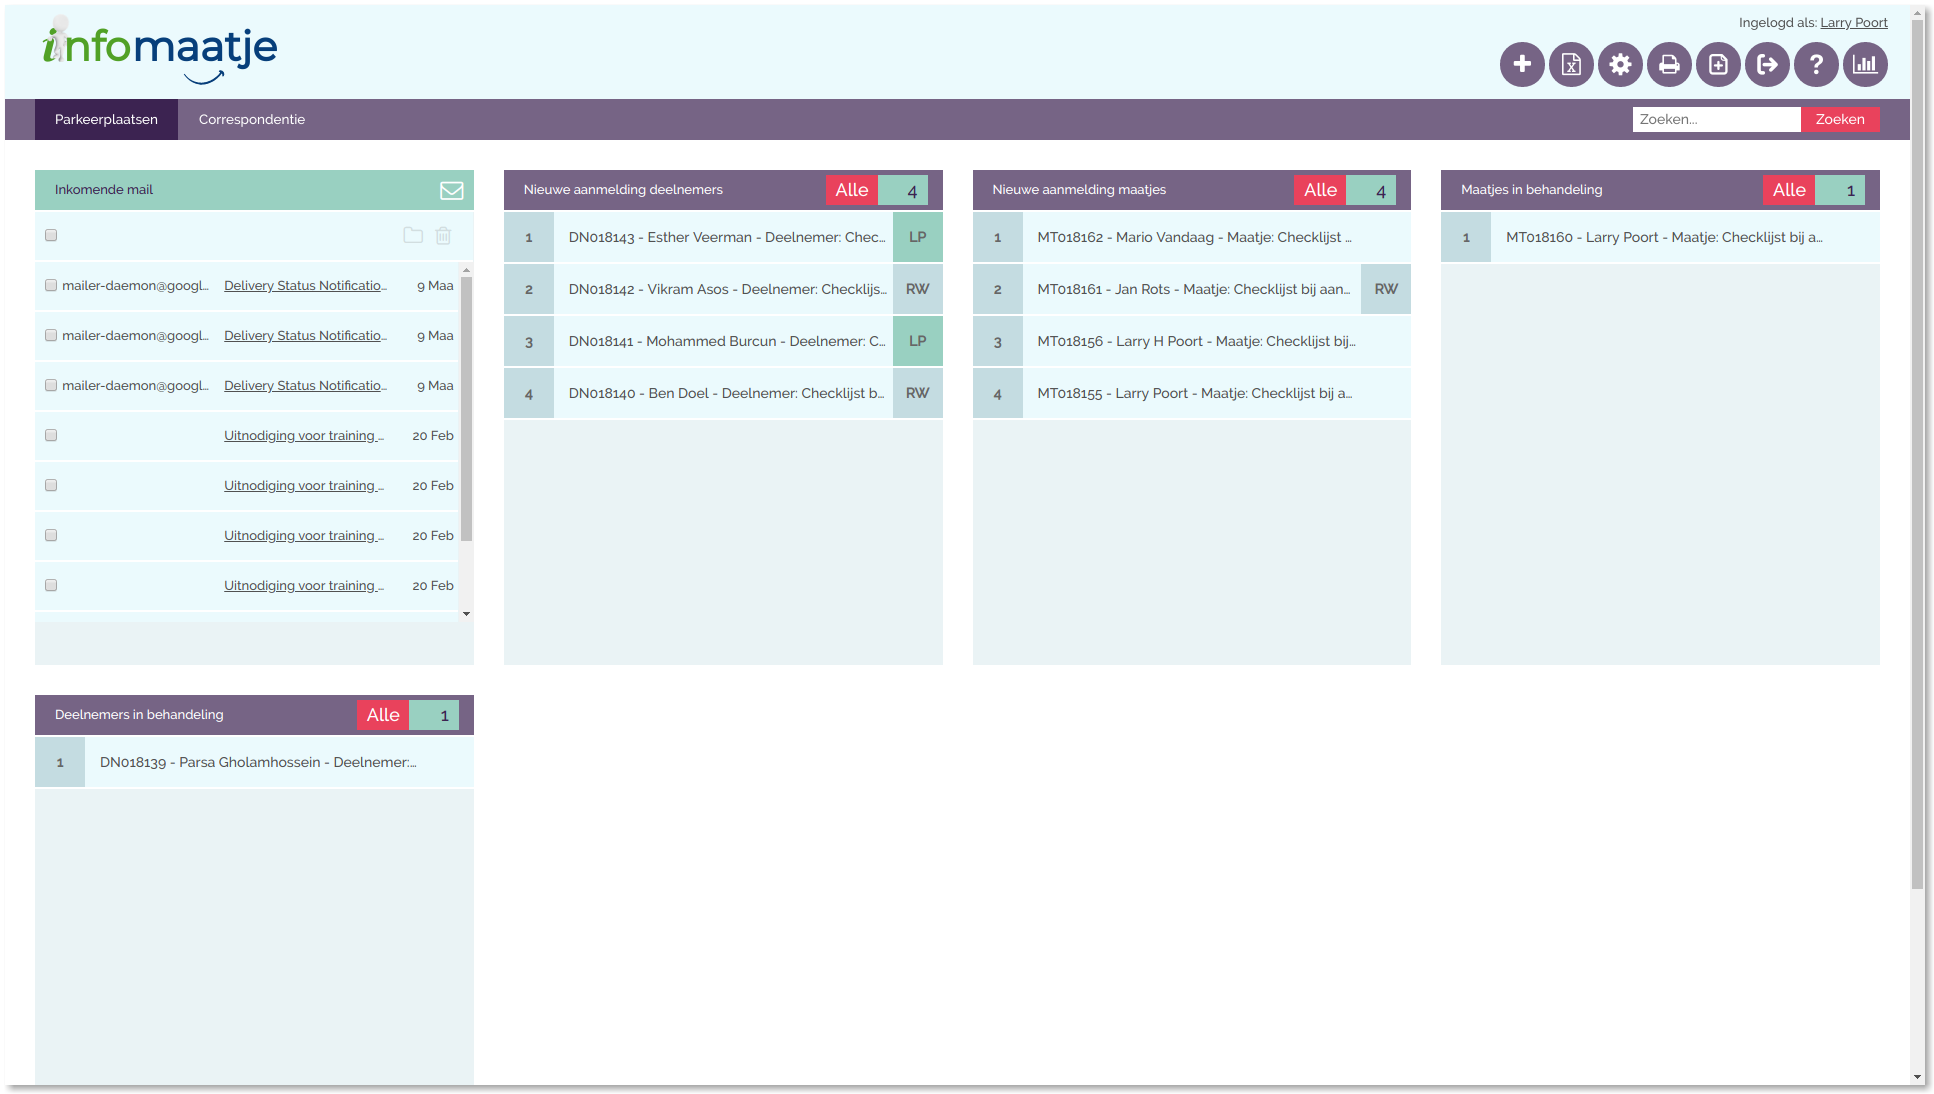The width and height of the screenshot is (1934, 1094).
Task: Click the Excel export icon
Action: click(x=1571, y=65)
